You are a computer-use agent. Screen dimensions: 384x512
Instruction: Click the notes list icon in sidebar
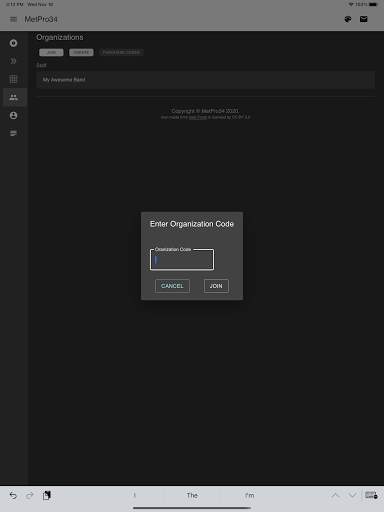(x=13, y=133)
